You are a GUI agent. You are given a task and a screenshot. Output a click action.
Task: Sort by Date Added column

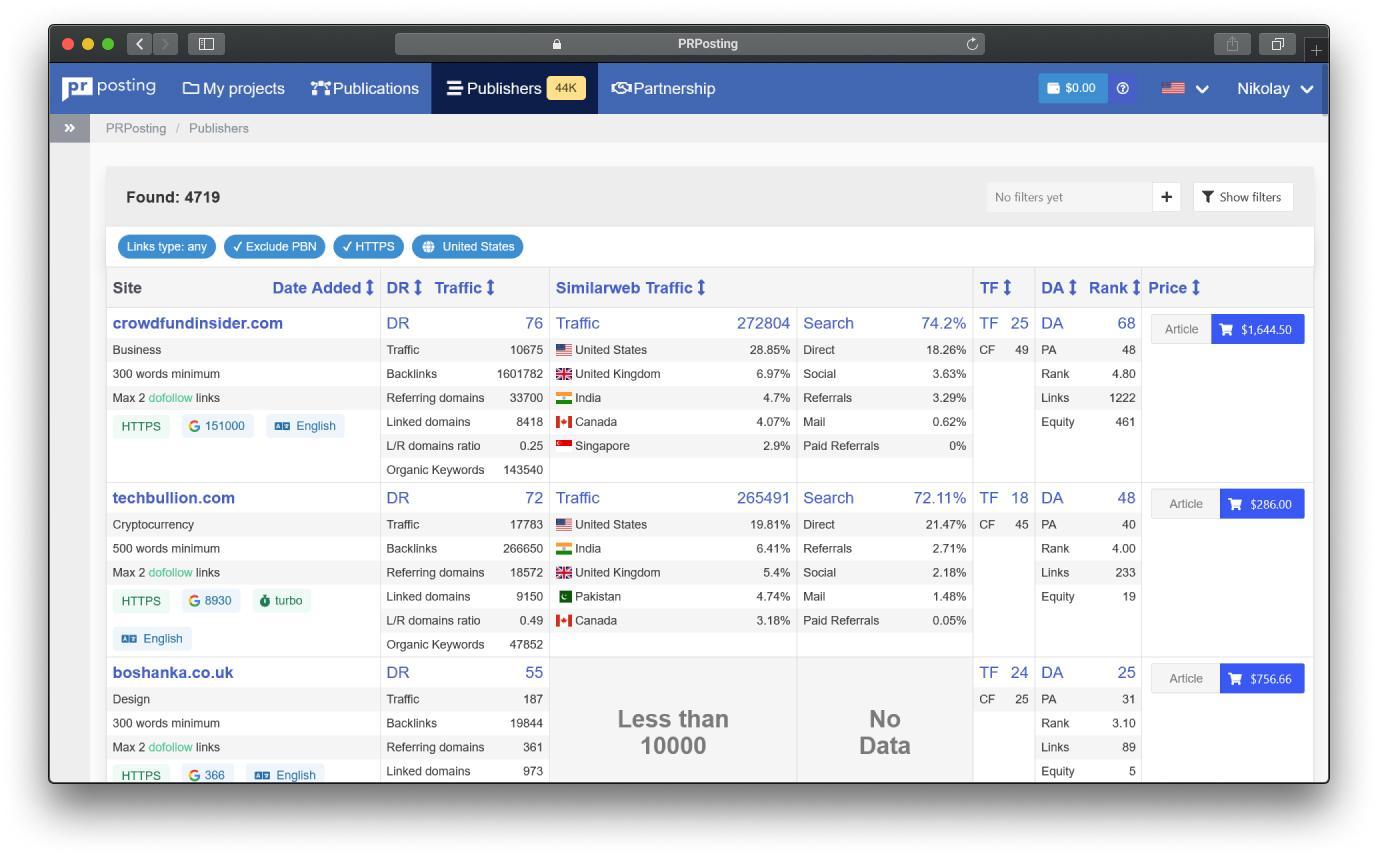tap(323, 288)
